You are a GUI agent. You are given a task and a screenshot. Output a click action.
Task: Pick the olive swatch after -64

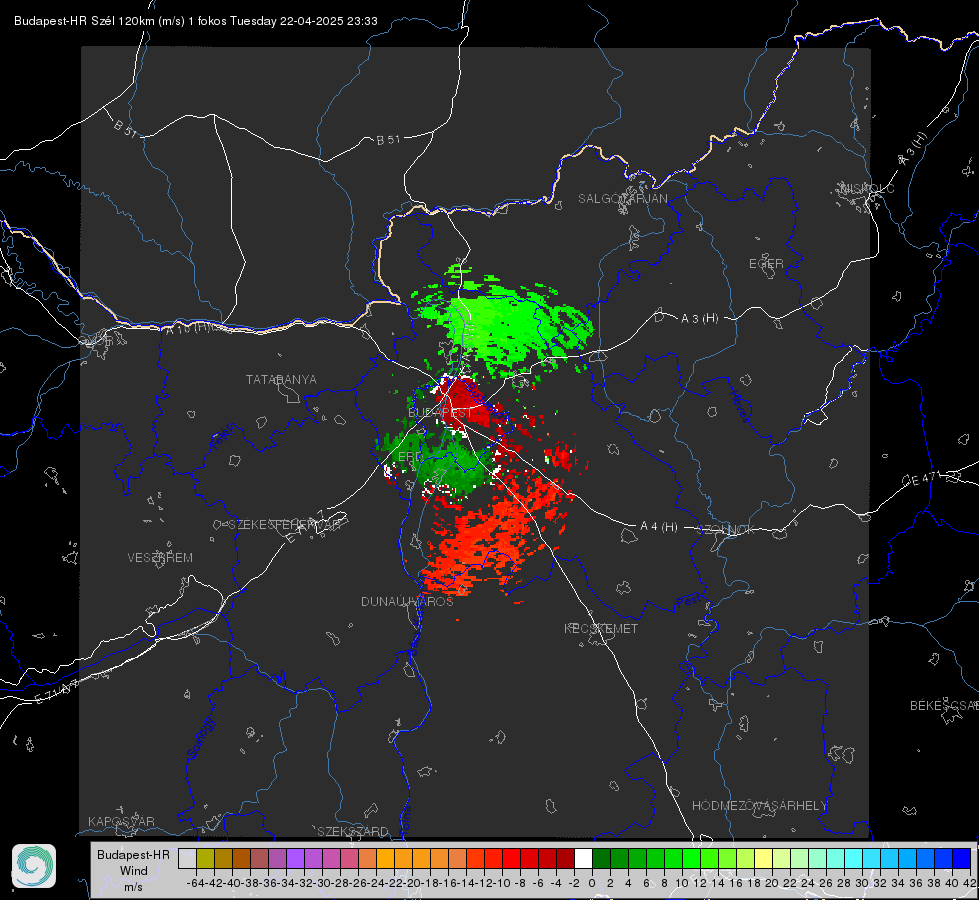click(205, 858)
